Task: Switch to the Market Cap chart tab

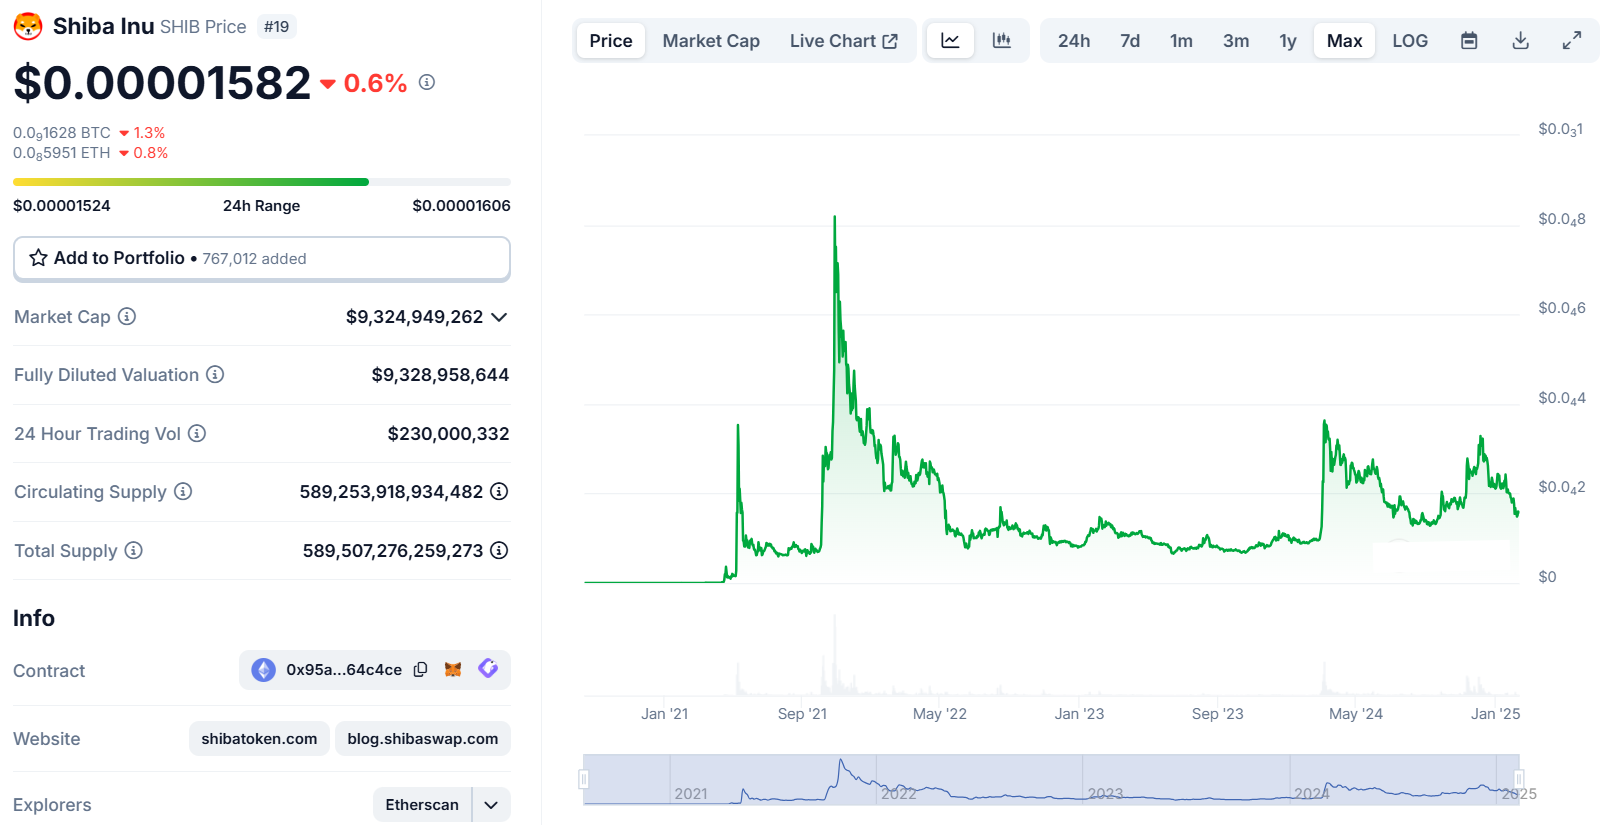Action: tap(711, 41)
